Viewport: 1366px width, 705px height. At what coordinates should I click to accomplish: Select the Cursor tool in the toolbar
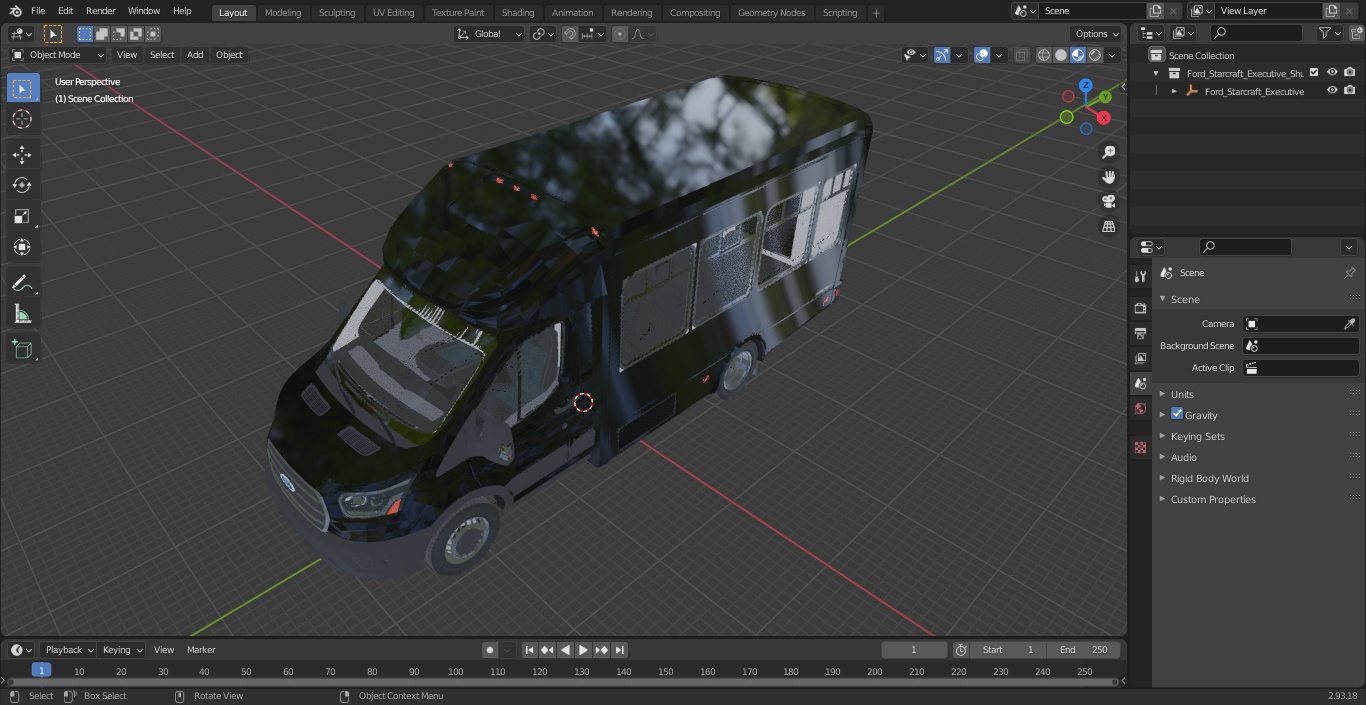[22, 119]
